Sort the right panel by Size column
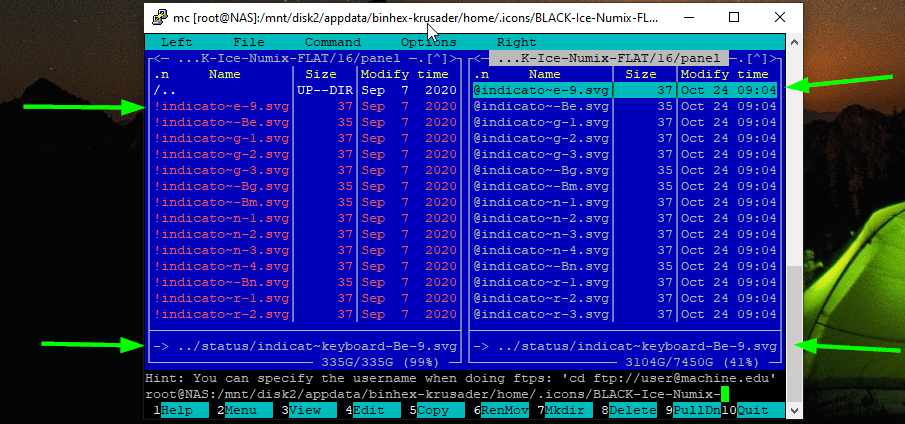The image size is (905, 424). 641,74
